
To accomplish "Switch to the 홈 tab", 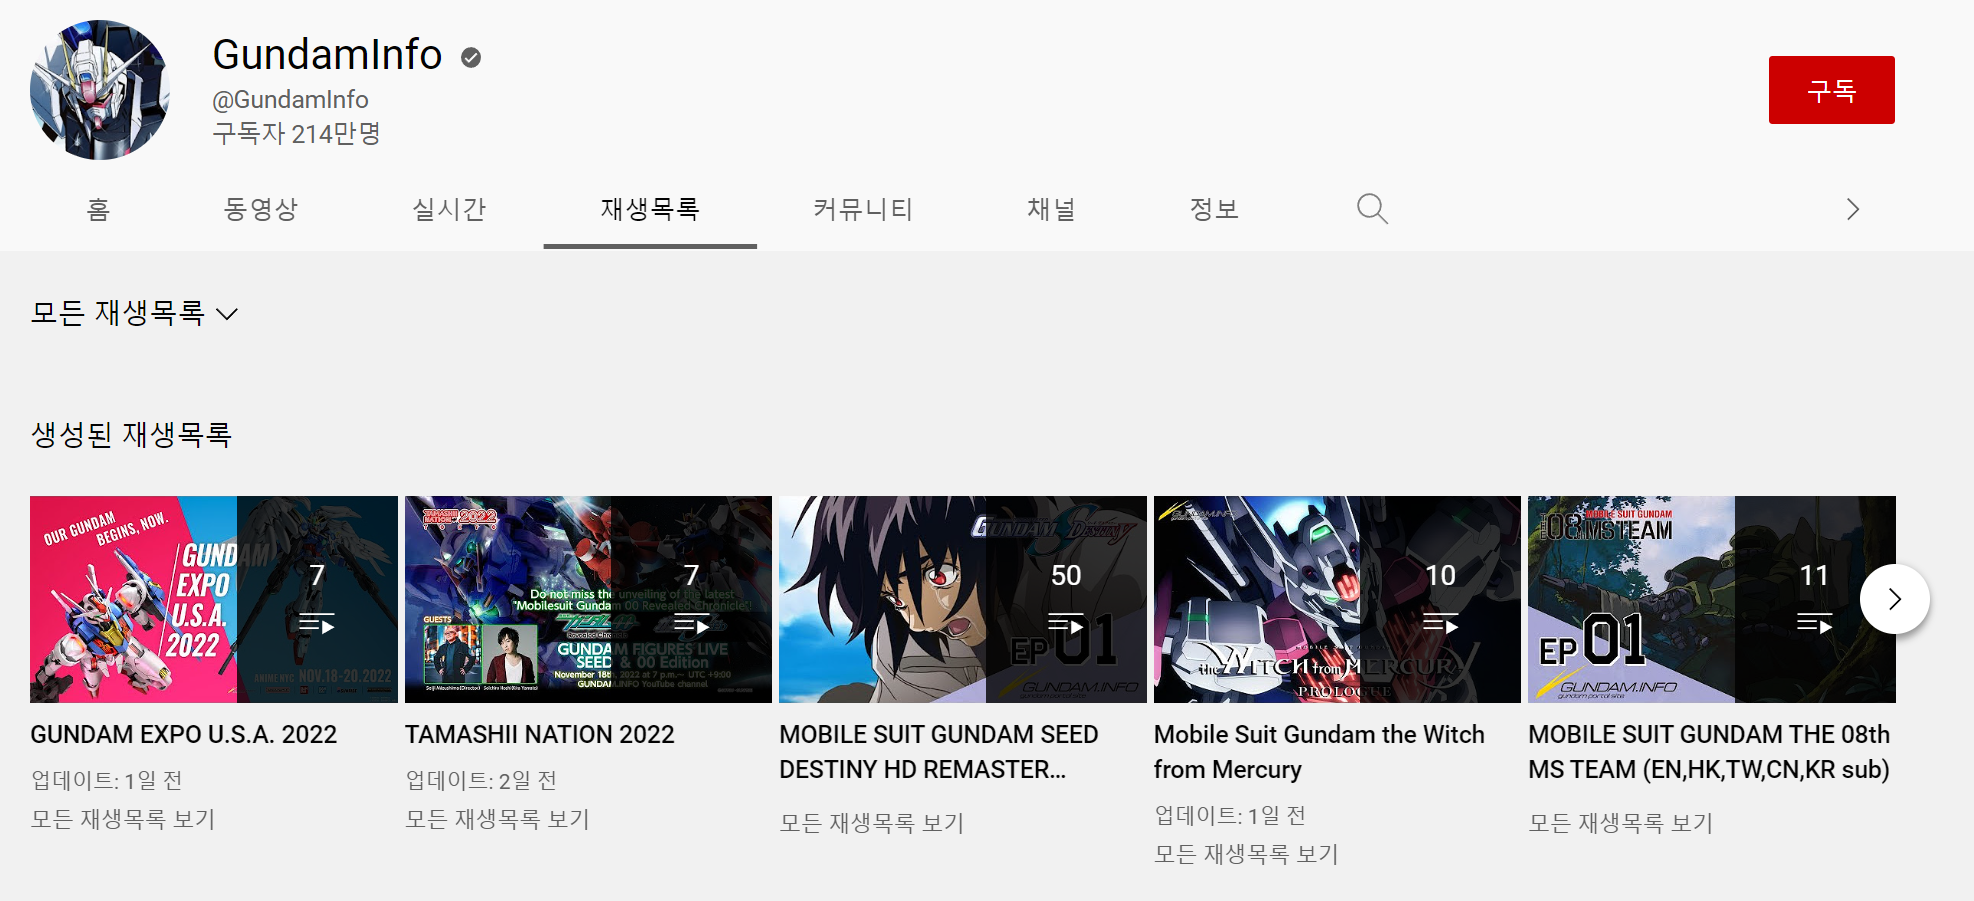I will [98, 209].
